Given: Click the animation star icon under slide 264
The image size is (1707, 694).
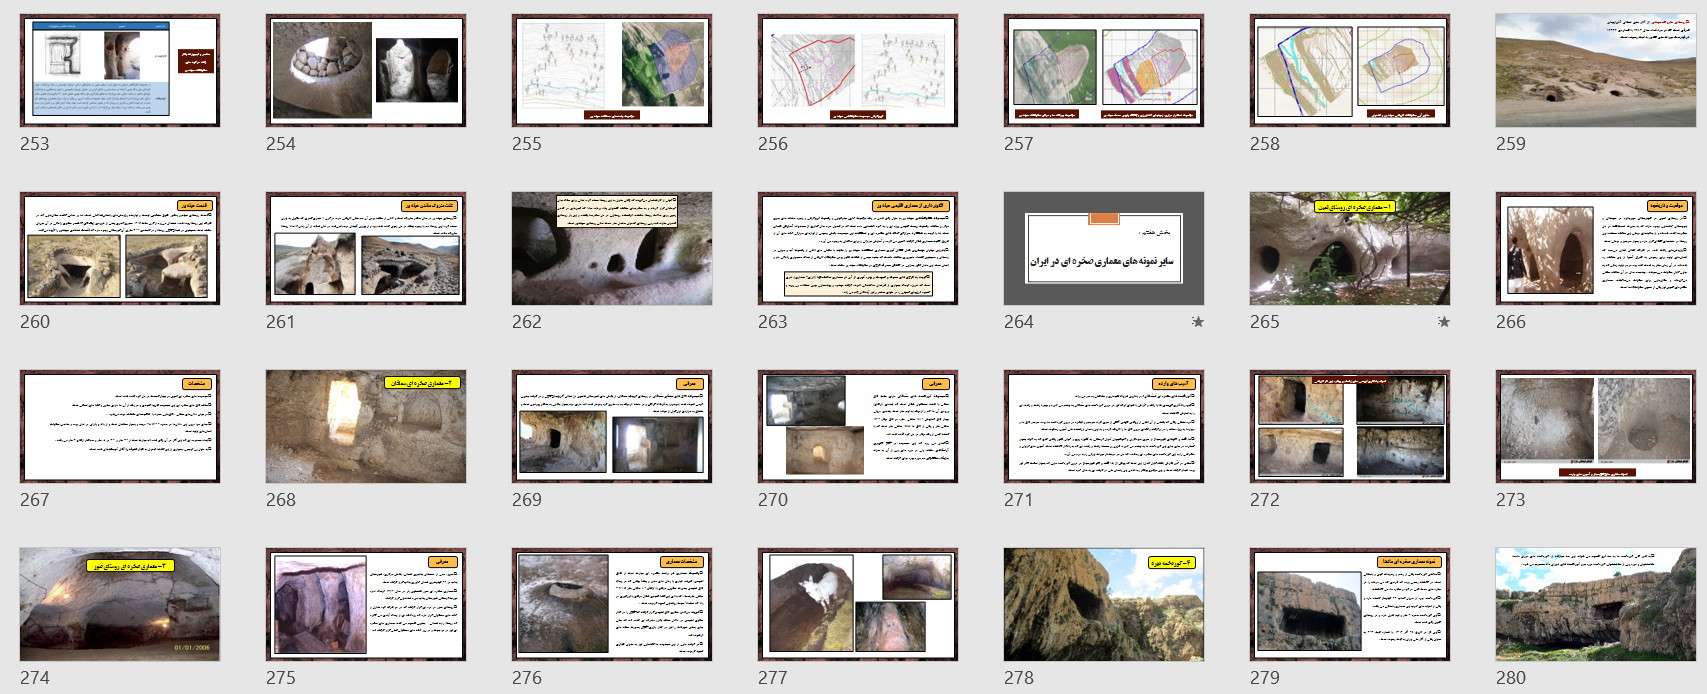Looking at the screenshot, I should [1197, 322].
